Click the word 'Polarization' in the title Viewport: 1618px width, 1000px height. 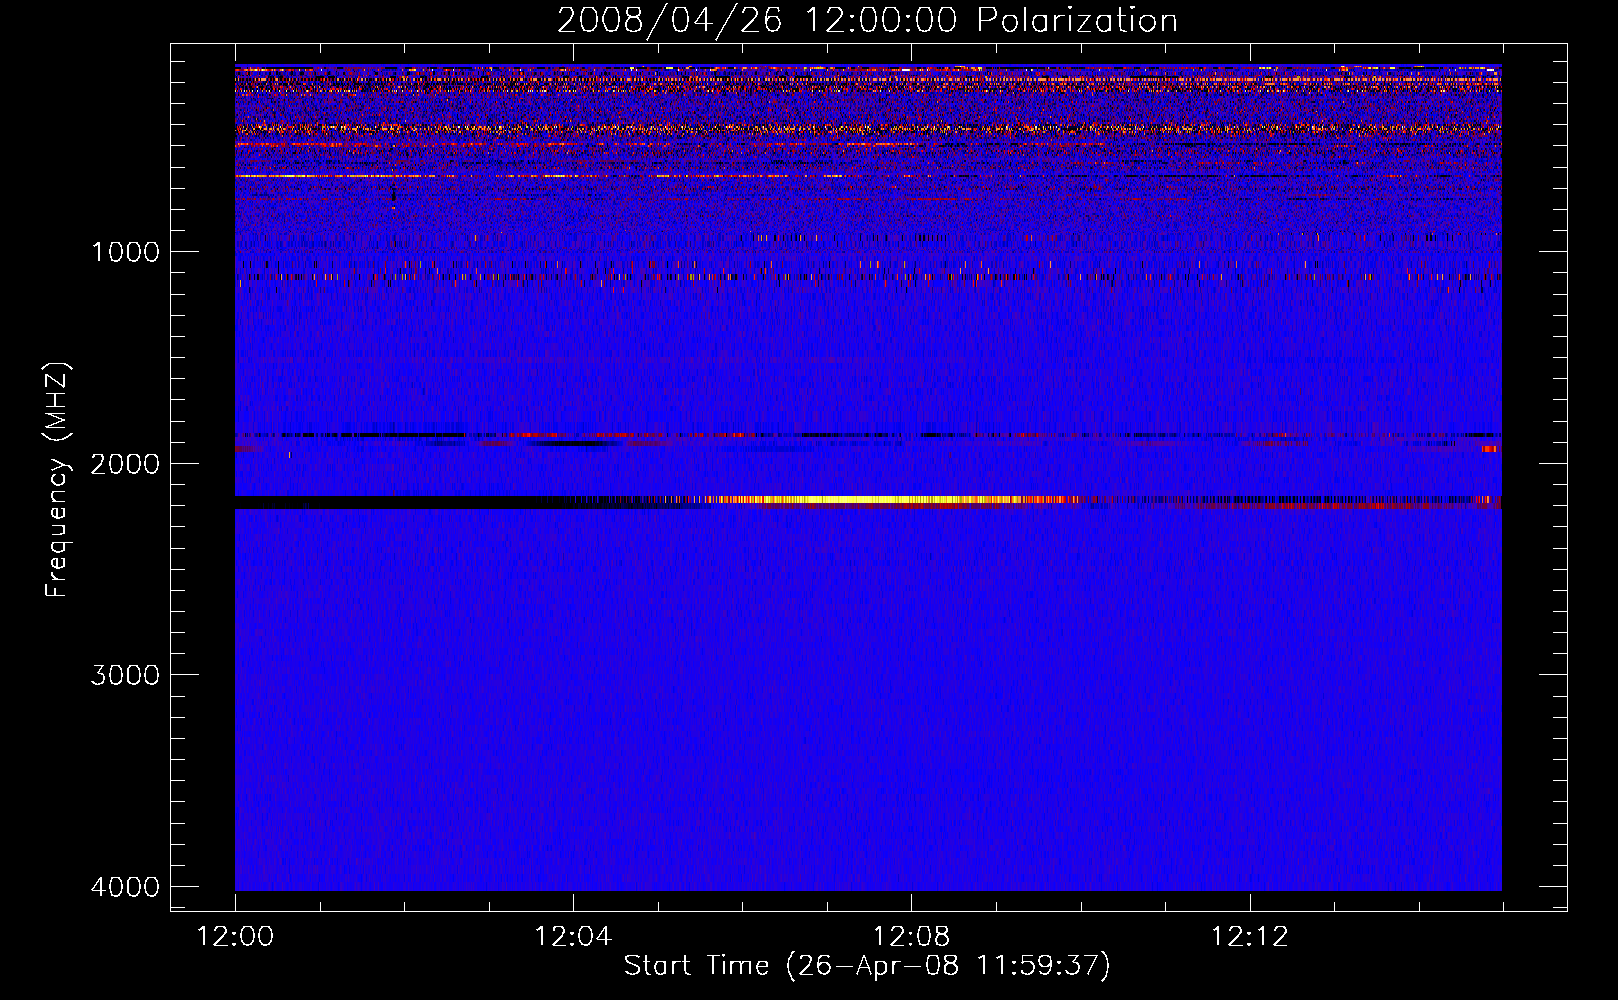[1077, 21]
